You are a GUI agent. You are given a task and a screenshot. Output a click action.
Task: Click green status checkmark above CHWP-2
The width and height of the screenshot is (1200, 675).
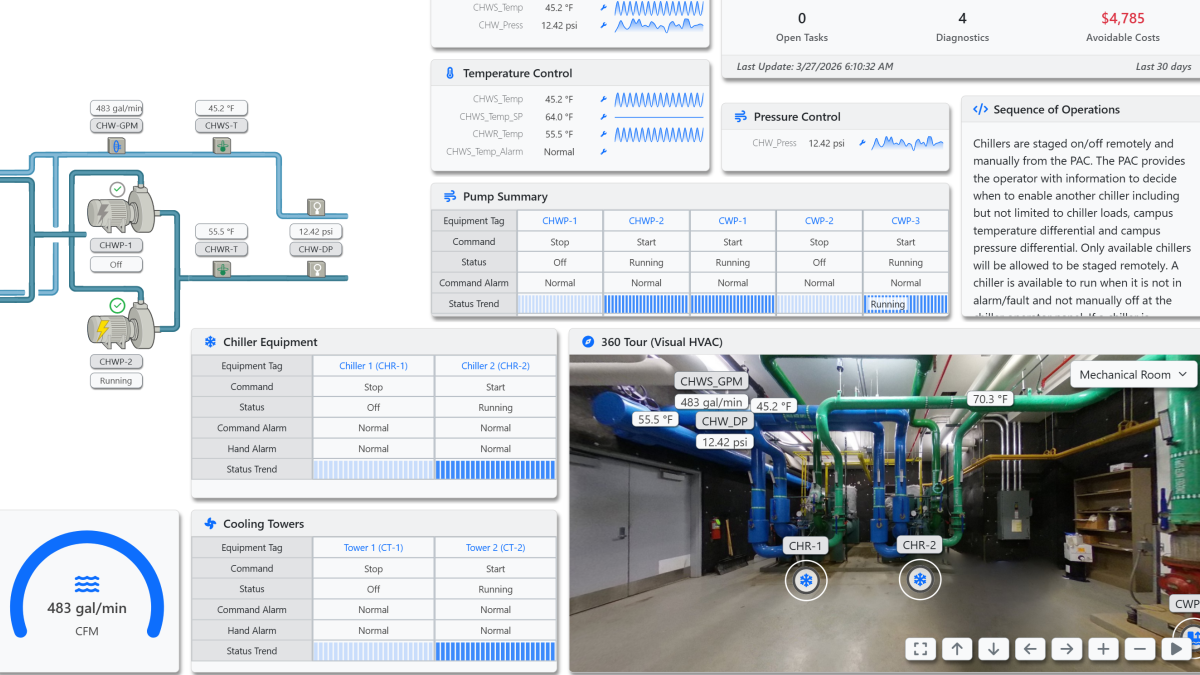click(117, 305)
